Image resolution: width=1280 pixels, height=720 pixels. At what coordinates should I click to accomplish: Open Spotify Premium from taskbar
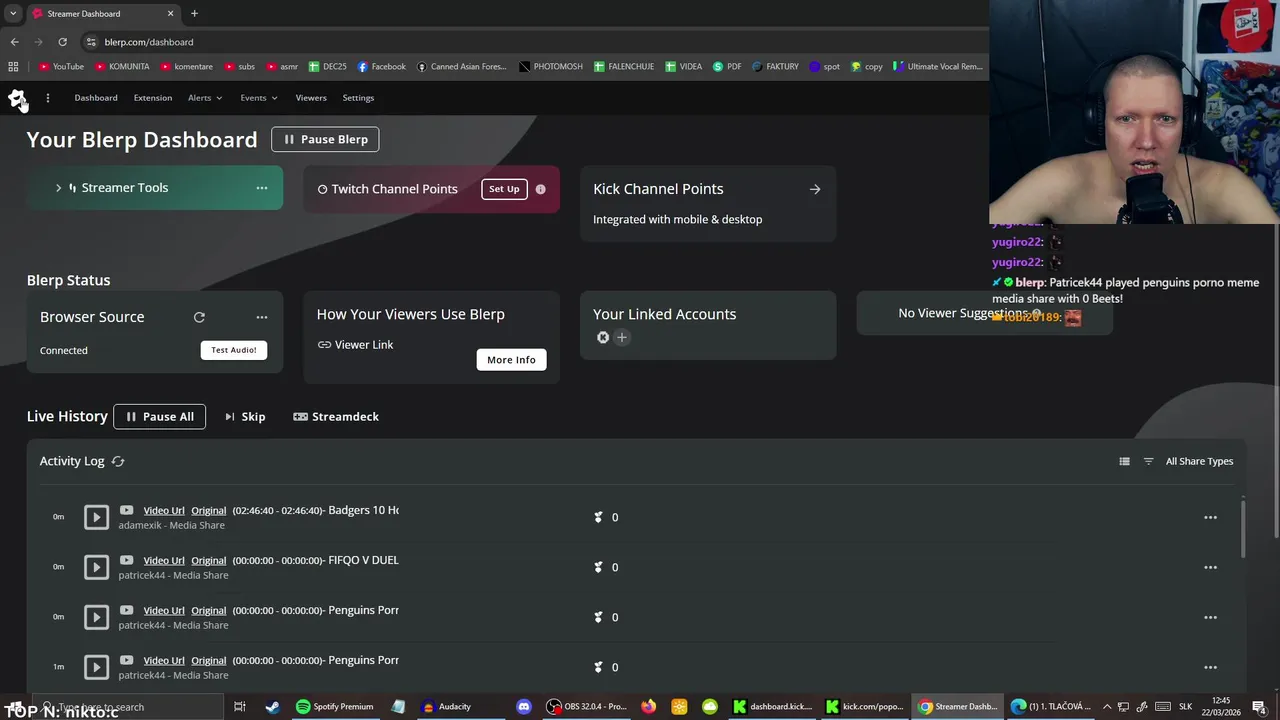point(334,707)
